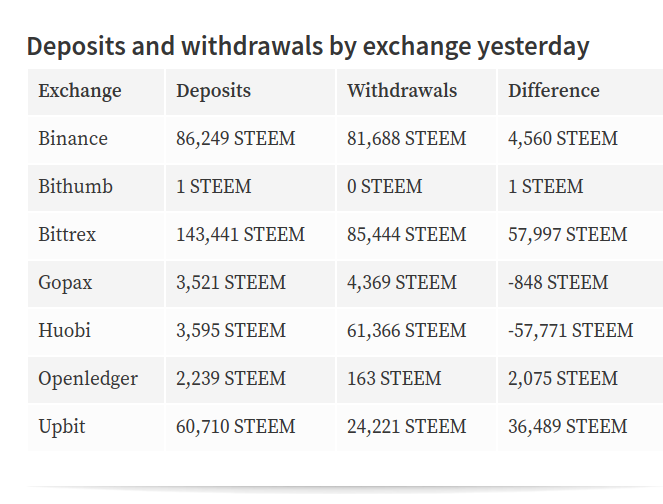Click Openledger withdrawals 163 STEEM cell
663x504 pixels.
(x=416, y=379)
